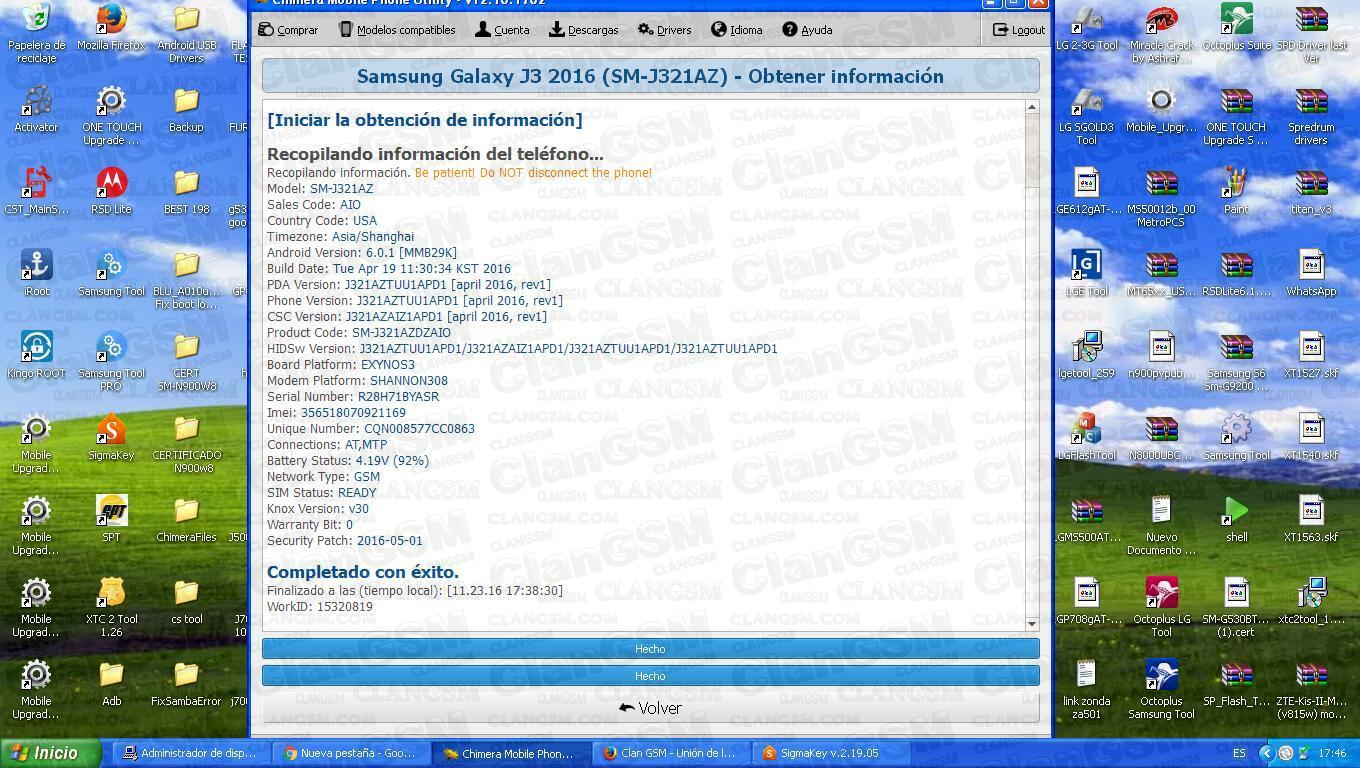Open the Inicio start menu
This screenshot has width=1360, height=768.
tap(50, 753)
